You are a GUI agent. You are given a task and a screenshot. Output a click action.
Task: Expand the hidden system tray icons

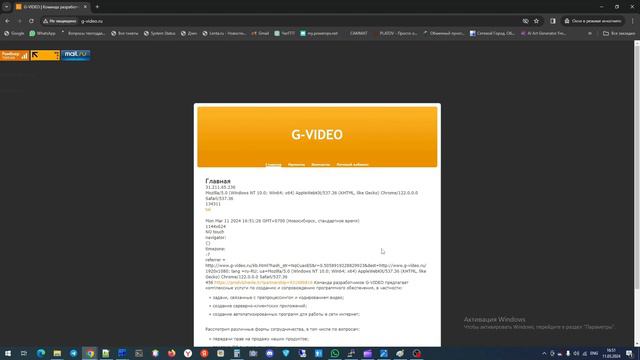click(x=544, y=353)
